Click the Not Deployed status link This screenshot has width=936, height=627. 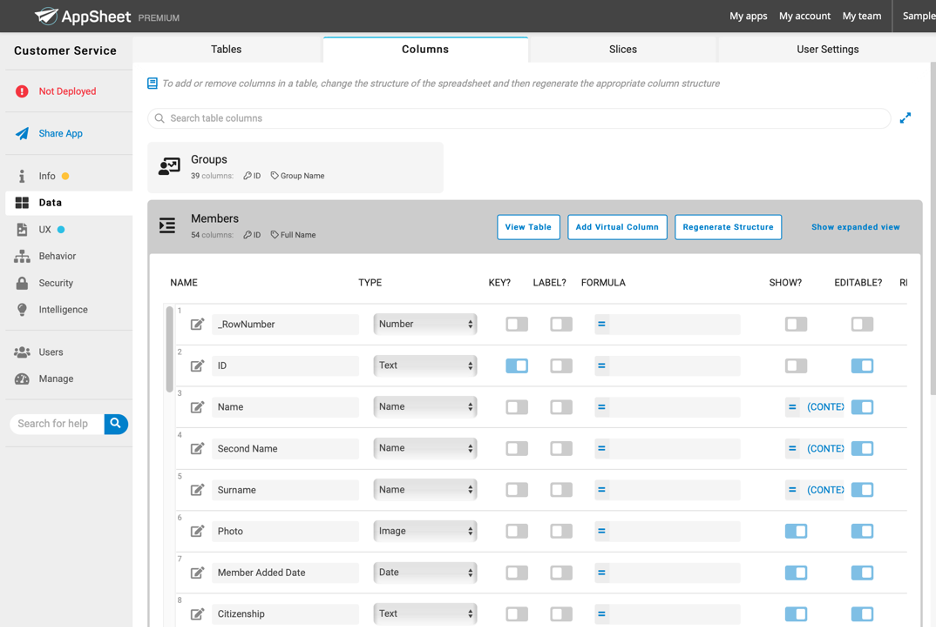point(67,91)
